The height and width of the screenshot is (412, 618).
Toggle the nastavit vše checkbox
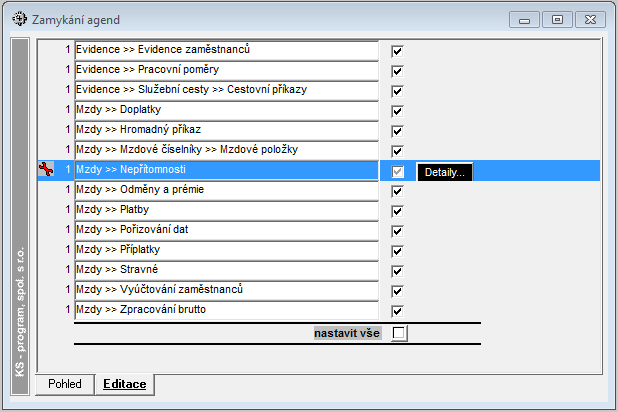pyautogui.click(x=399, y=333)
